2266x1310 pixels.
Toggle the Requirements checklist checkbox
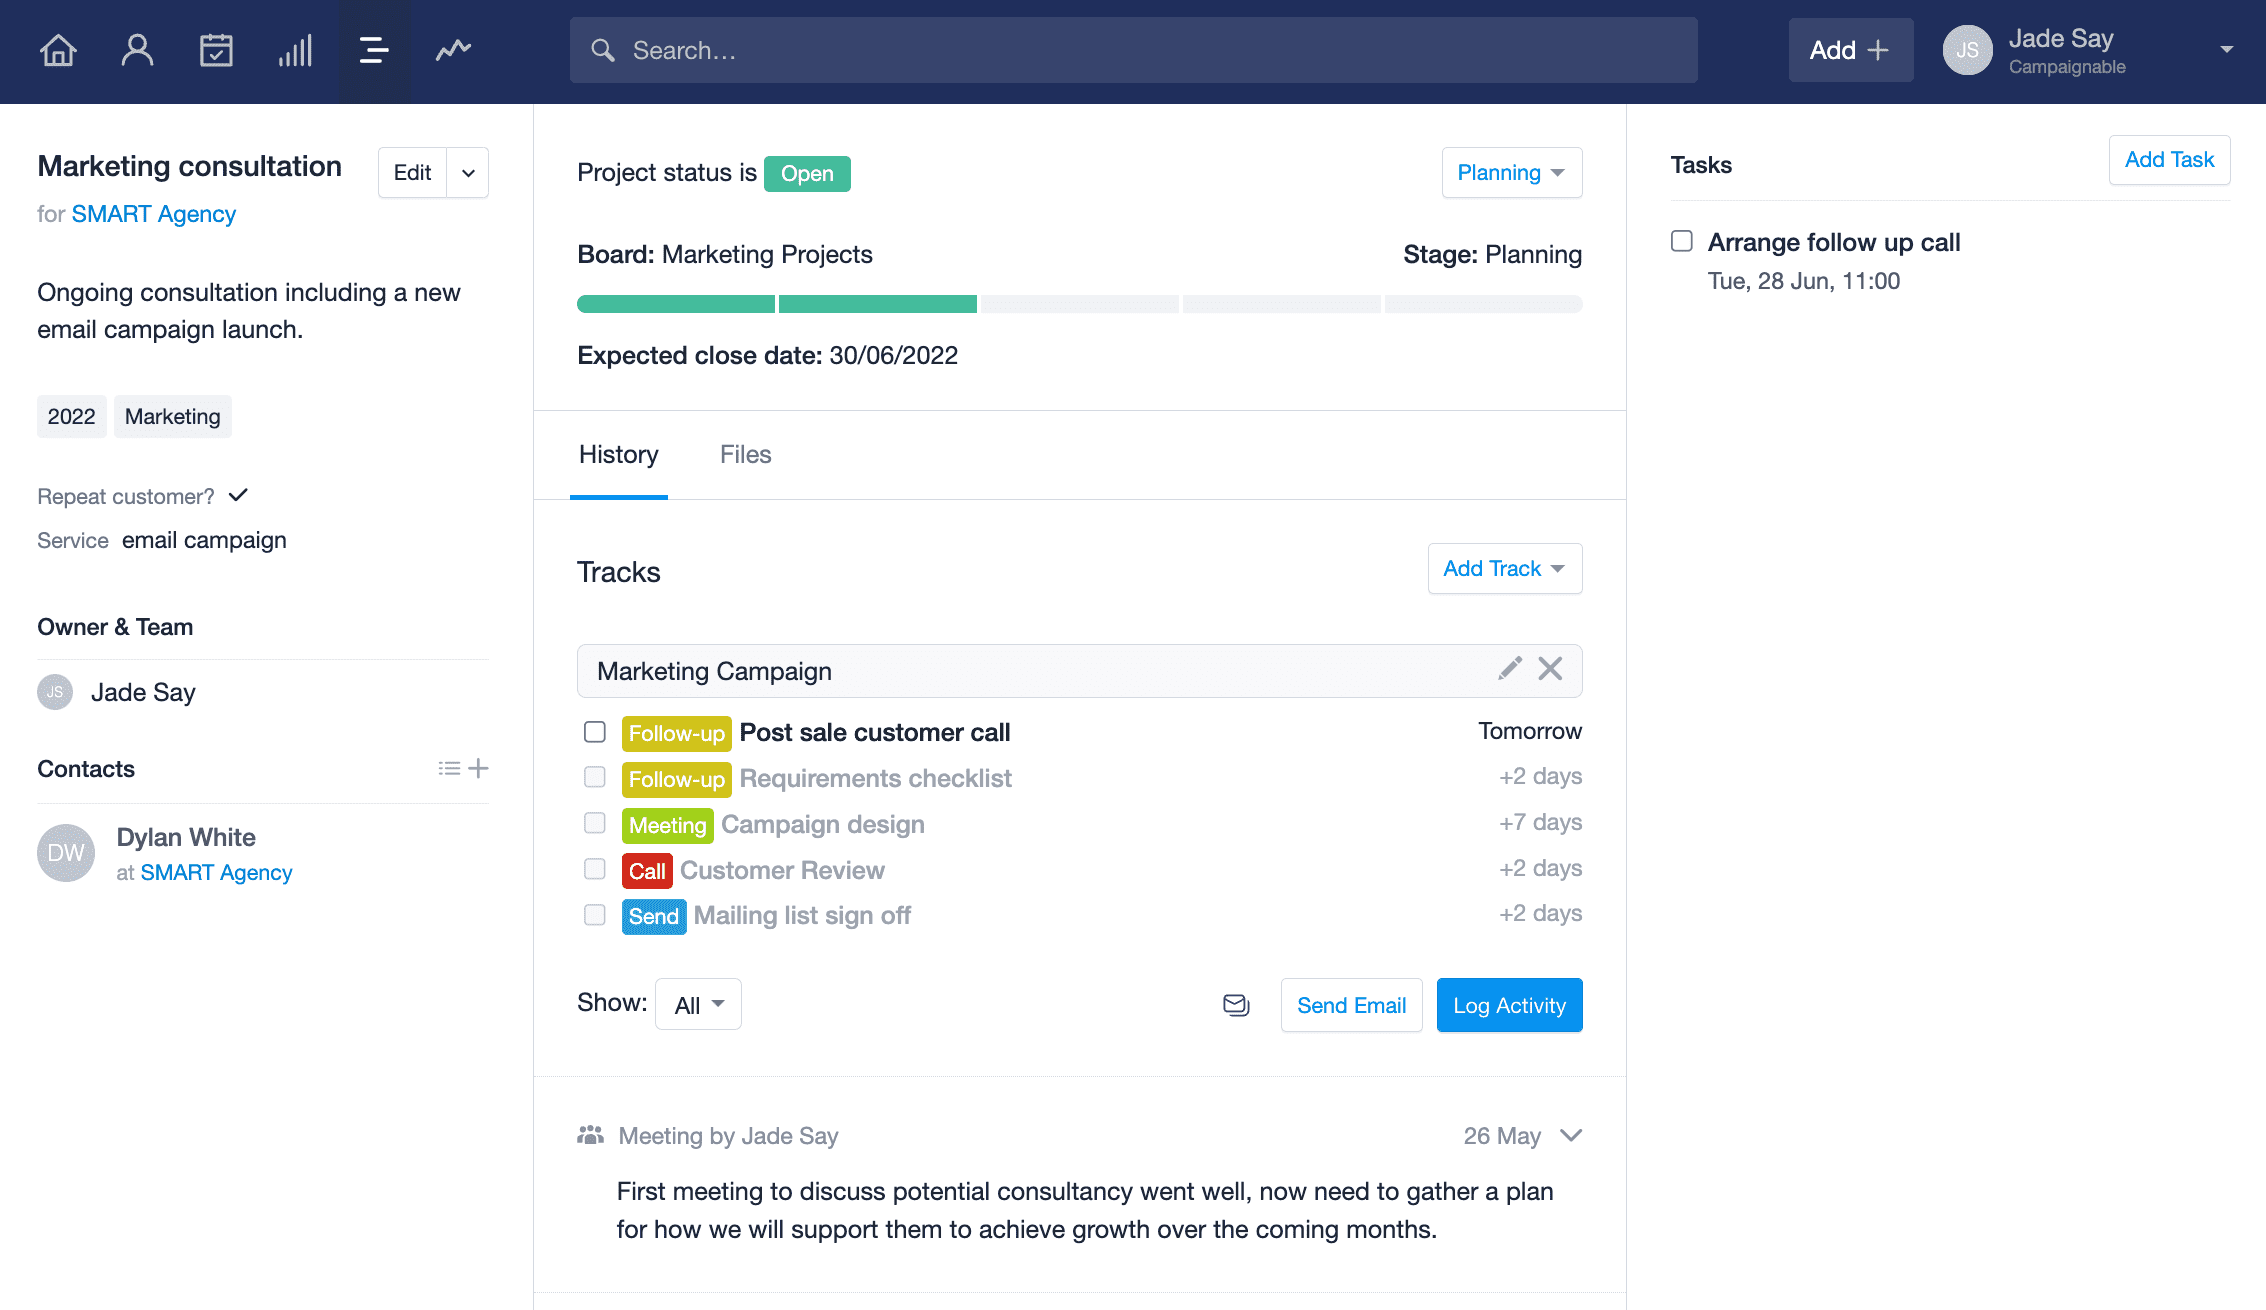click(594, 778)
